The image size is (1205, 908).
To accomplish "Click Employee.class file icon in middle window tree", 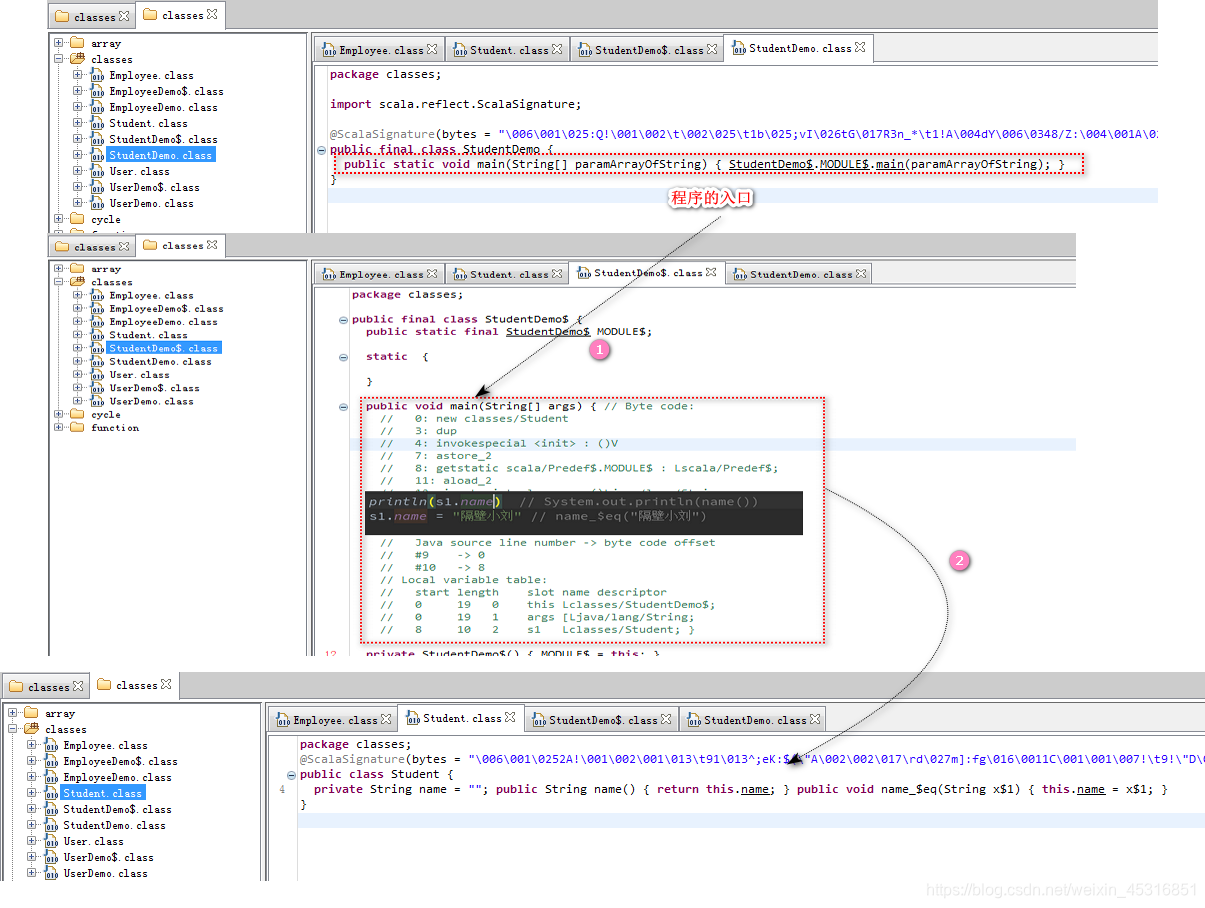I will point(97,295).
